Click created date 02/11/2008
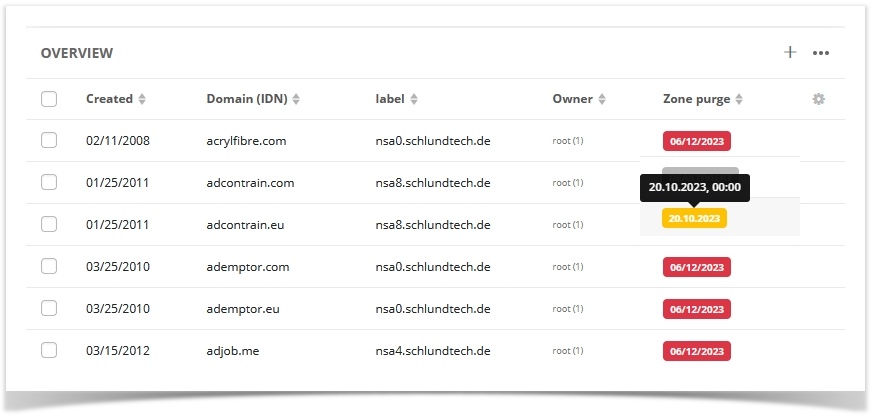This screenshot has width=879, height=420. (118, 141)
